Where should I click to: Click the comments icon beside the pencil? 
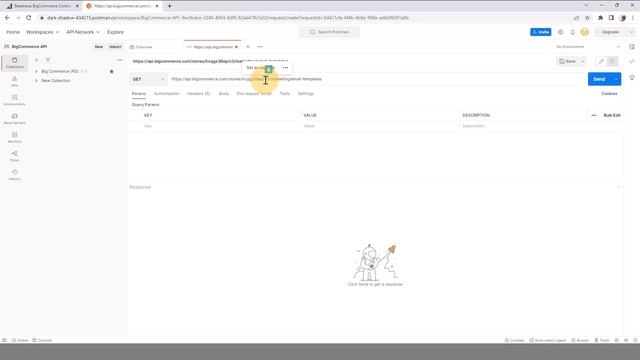(x=612, y=61)
